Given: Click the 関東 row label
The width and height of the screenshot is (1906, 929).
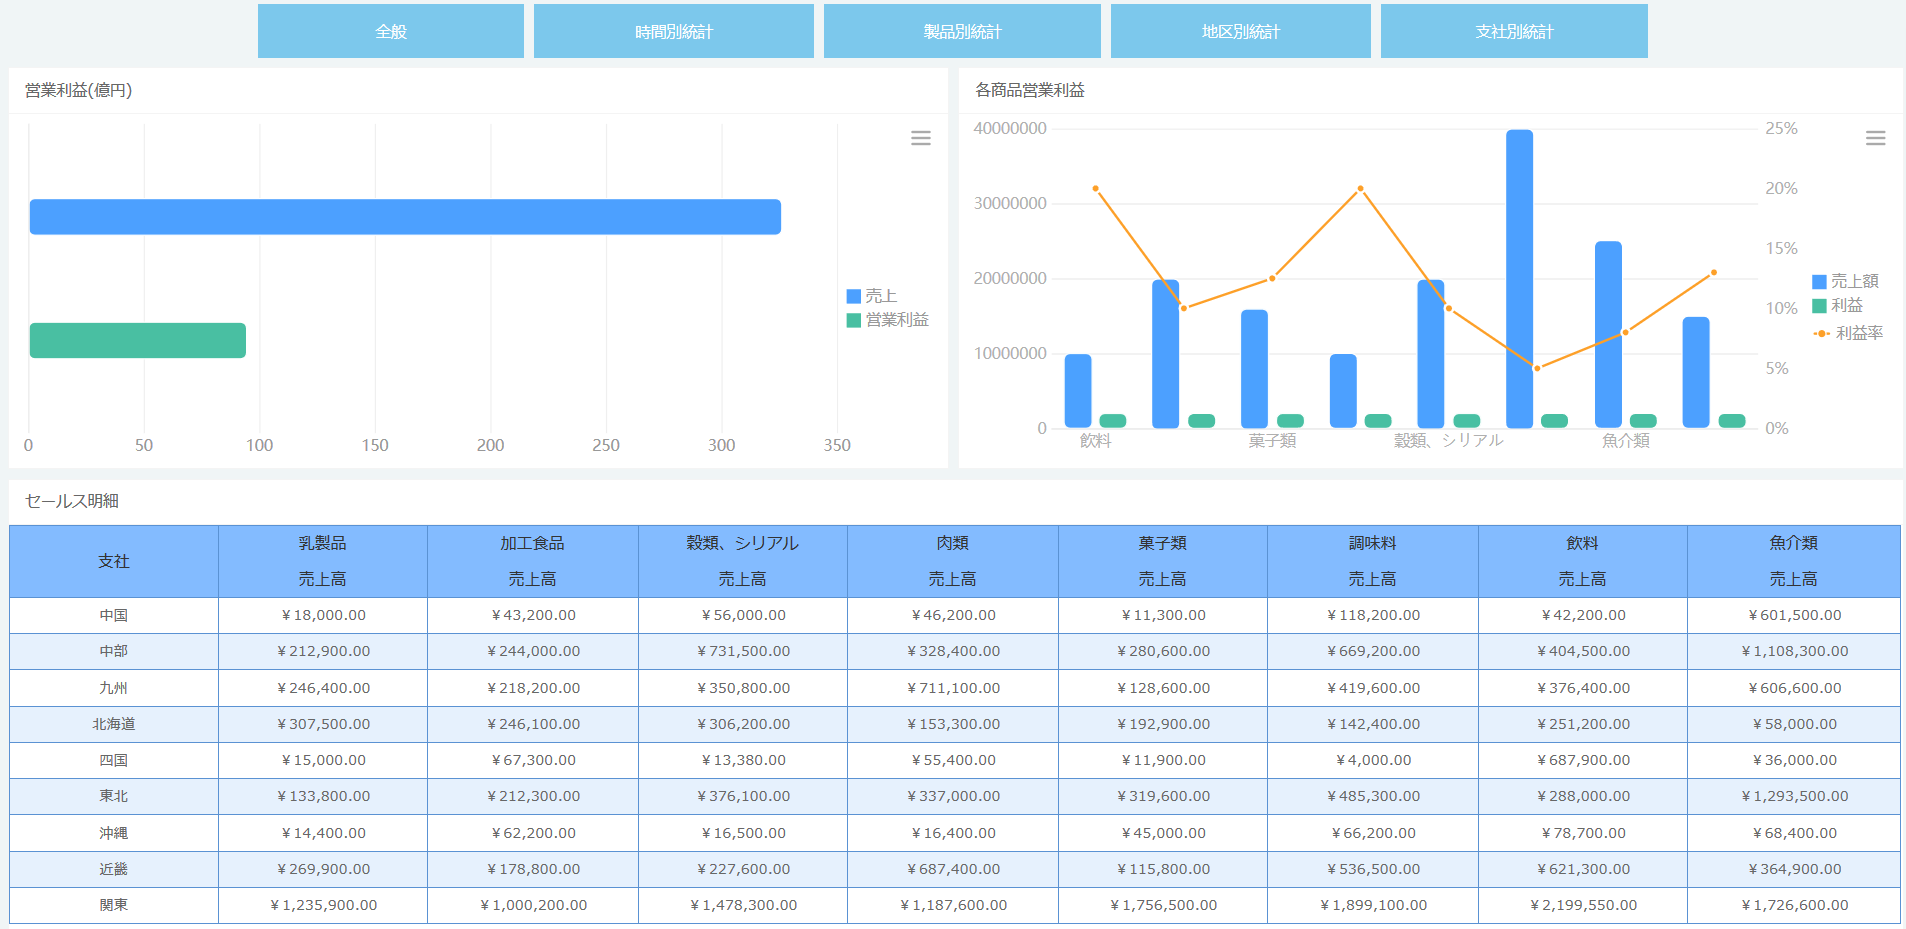Looking at the screenshot, I should tap(114, 905).
